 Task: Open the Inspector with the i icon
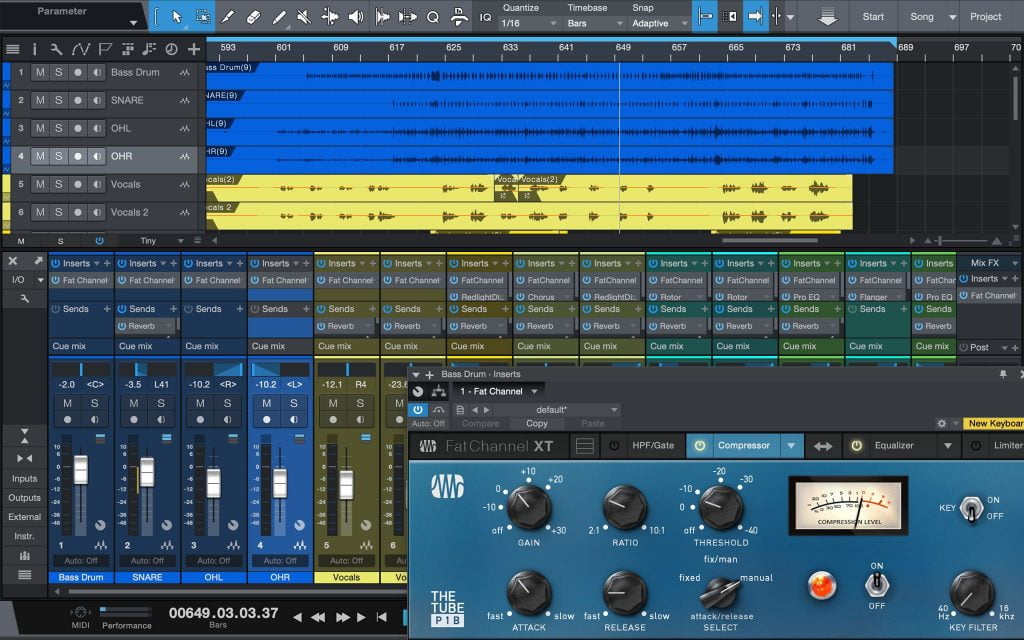[x=35, y=49]
